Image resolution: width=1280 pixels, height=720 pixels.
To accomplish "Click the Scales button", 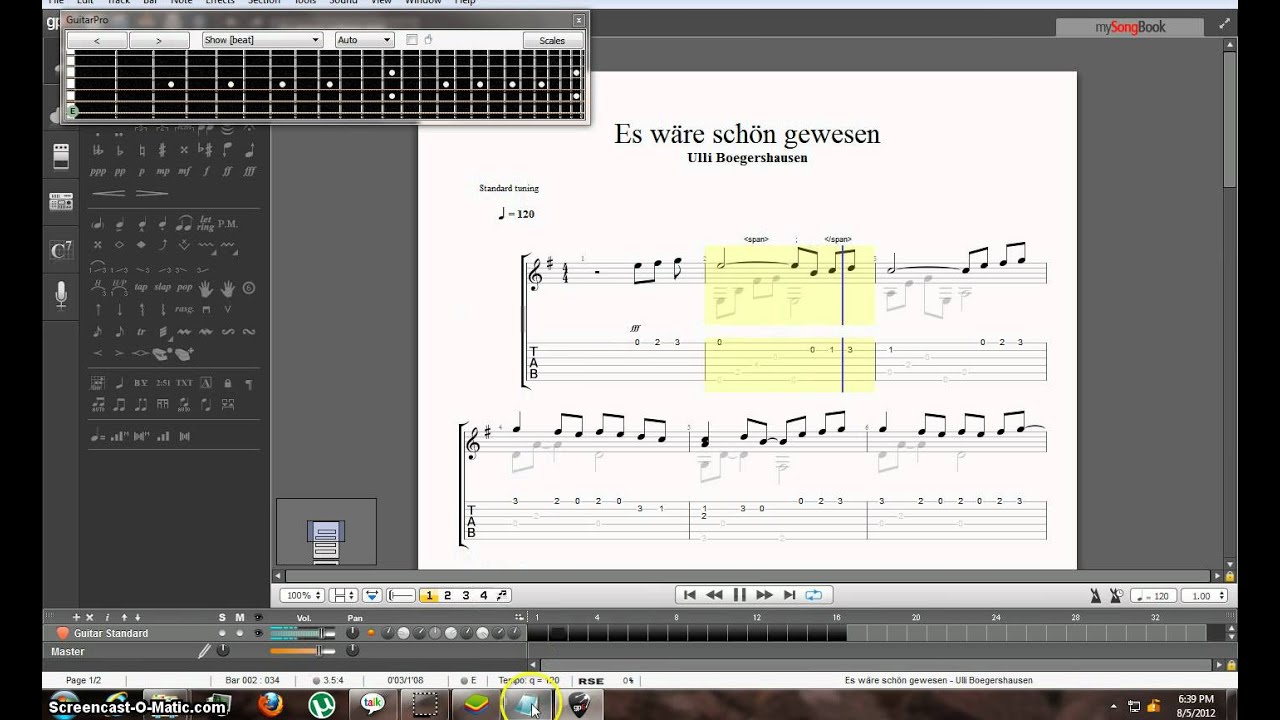I will coord(552,40).
